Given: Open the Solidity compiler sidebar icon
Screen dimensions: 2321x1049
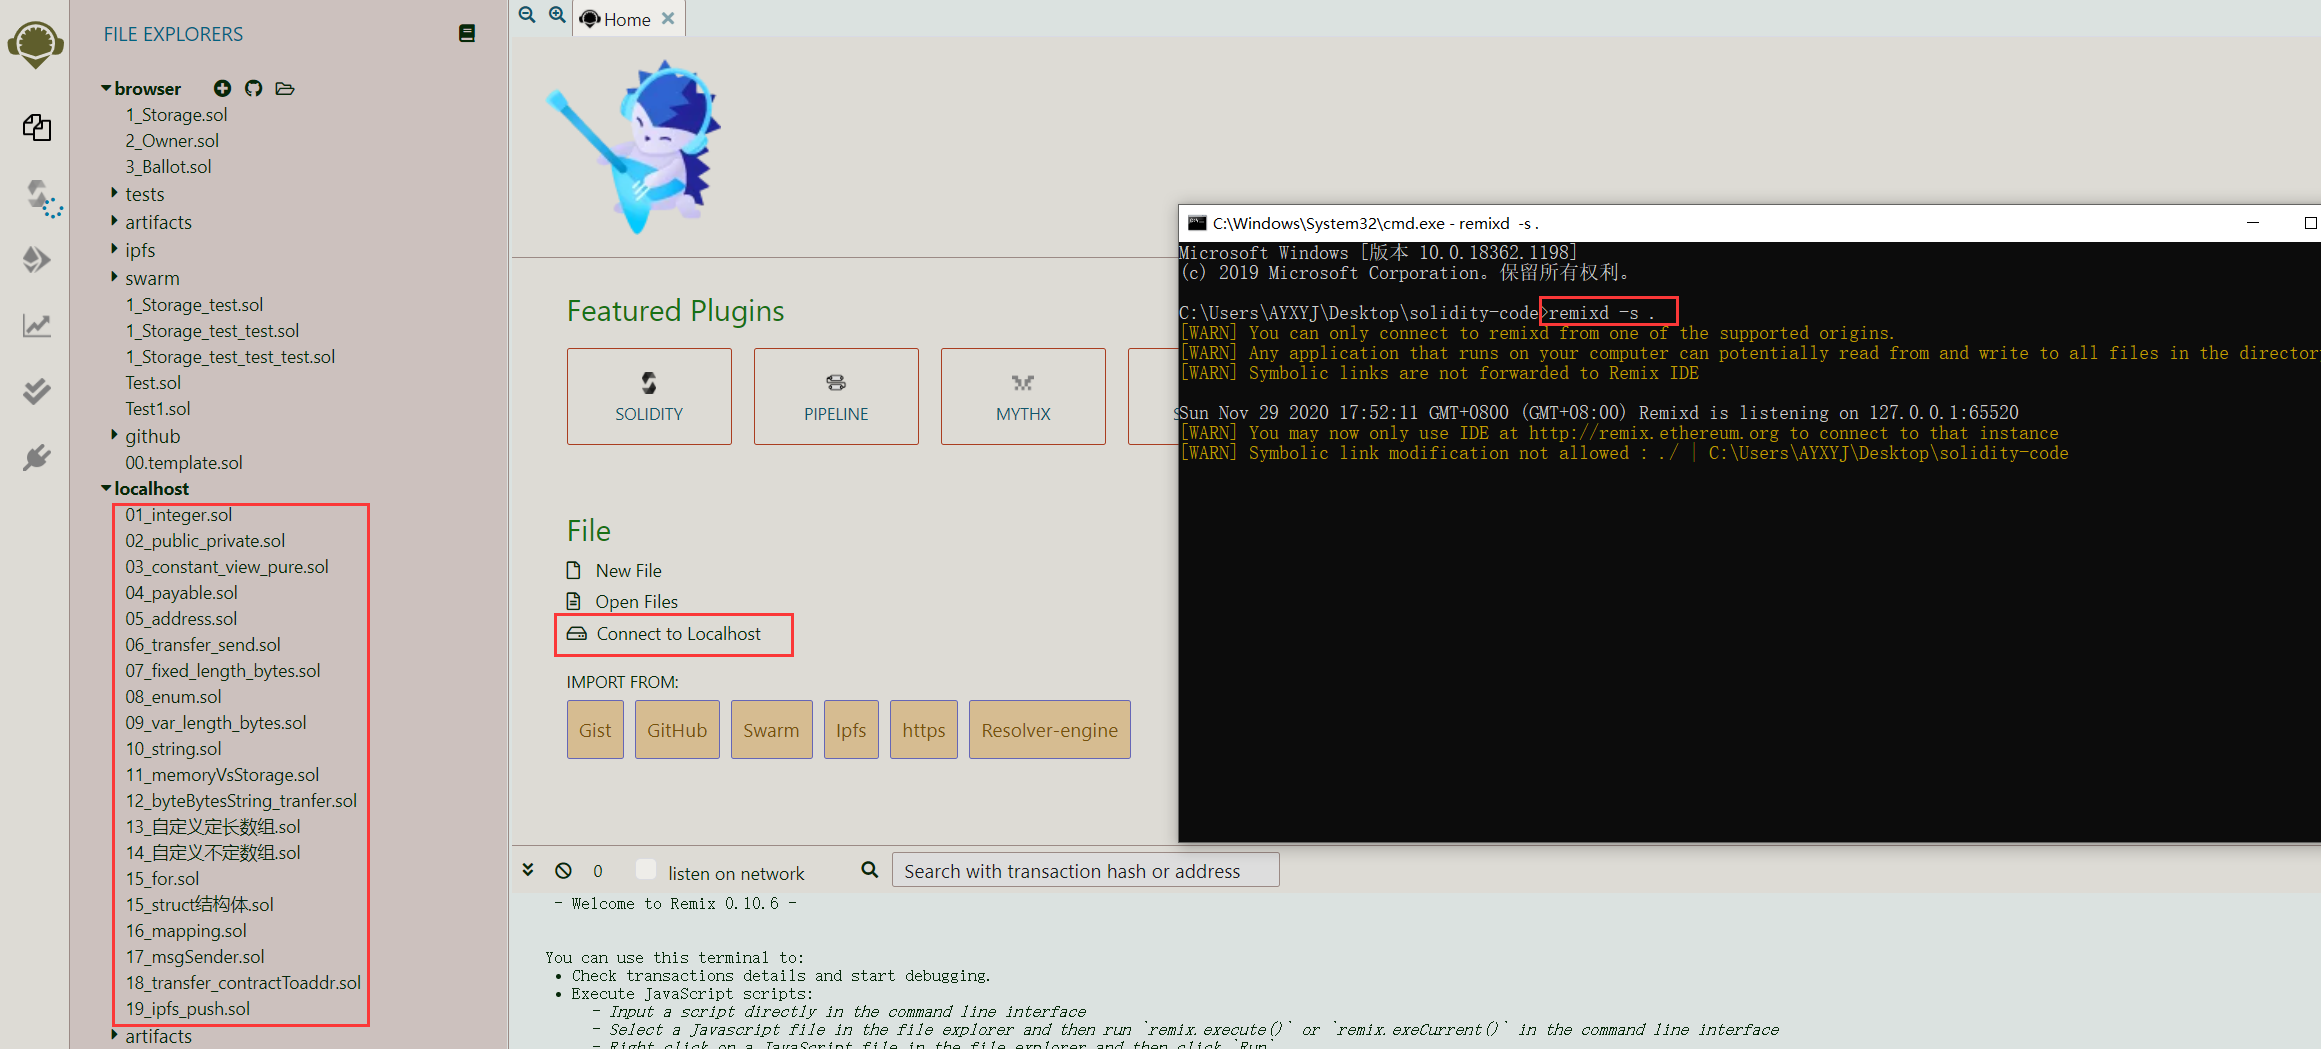Looking at the screenshot, I should pos(39,197).
